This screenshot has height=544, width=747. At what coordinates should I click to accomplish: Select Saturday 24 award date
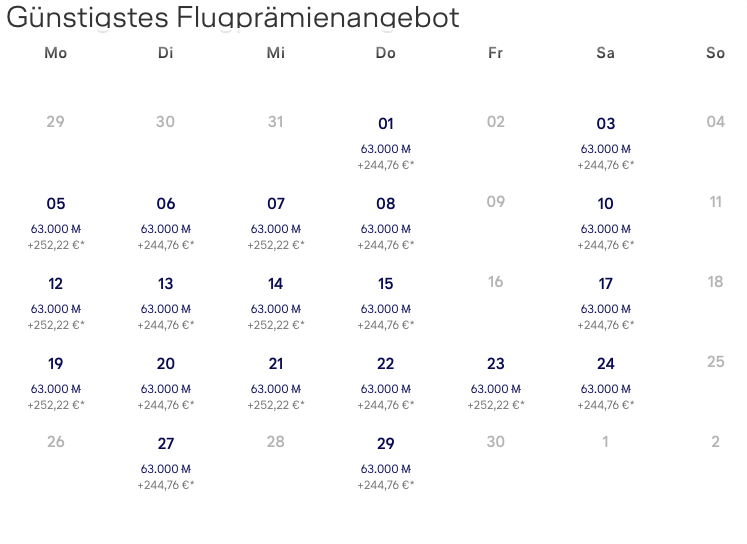point(606,381)
